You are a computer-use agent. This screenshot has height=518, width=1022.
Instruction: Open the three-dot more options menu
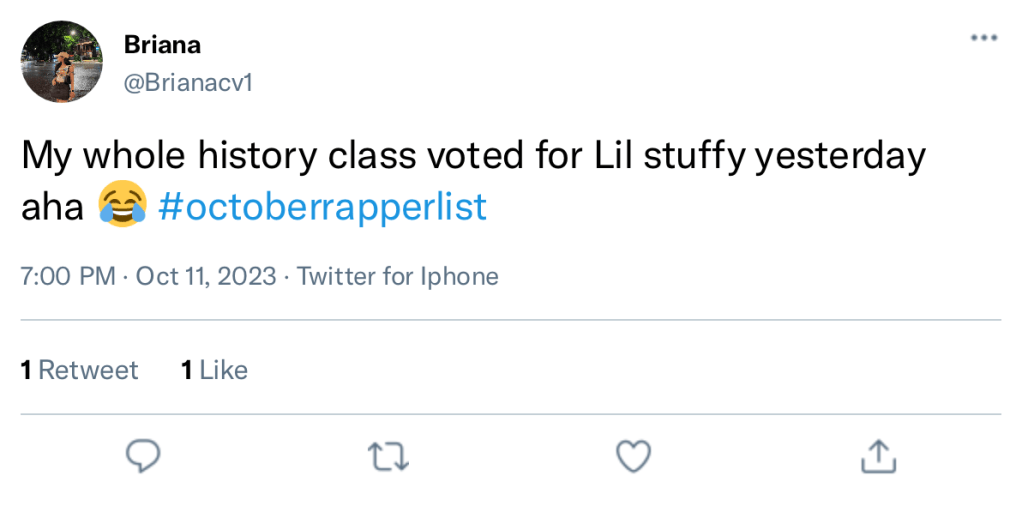click(x=984, y=39)
